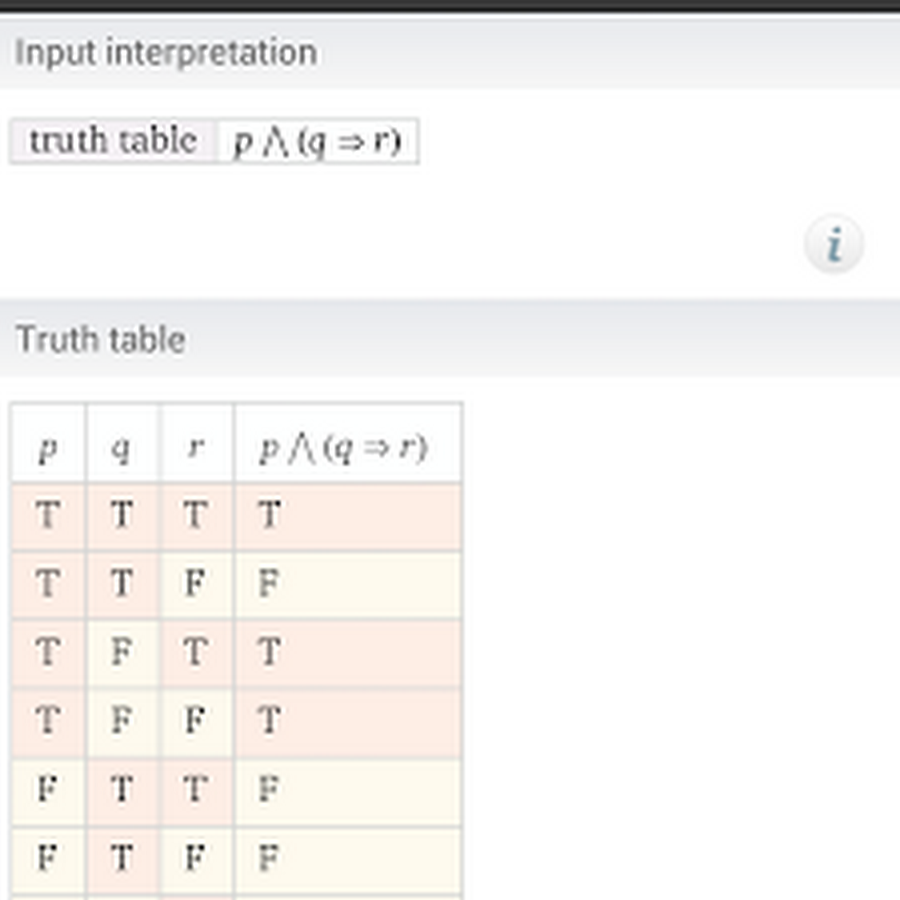Click the q value F in the T F T row
Viewport: 900px width, 900px height.
[x=123, y=653]
